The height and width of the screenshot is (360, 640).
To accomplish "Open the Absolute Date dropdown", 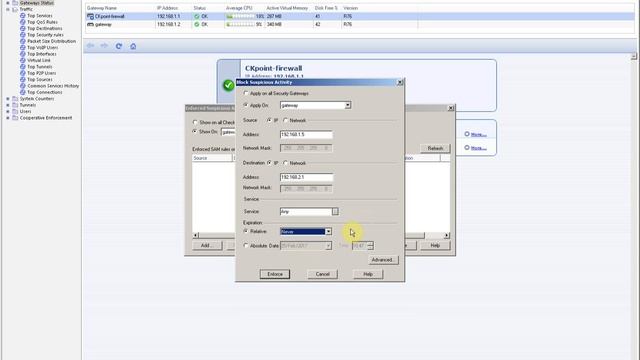I will [328, 246].
